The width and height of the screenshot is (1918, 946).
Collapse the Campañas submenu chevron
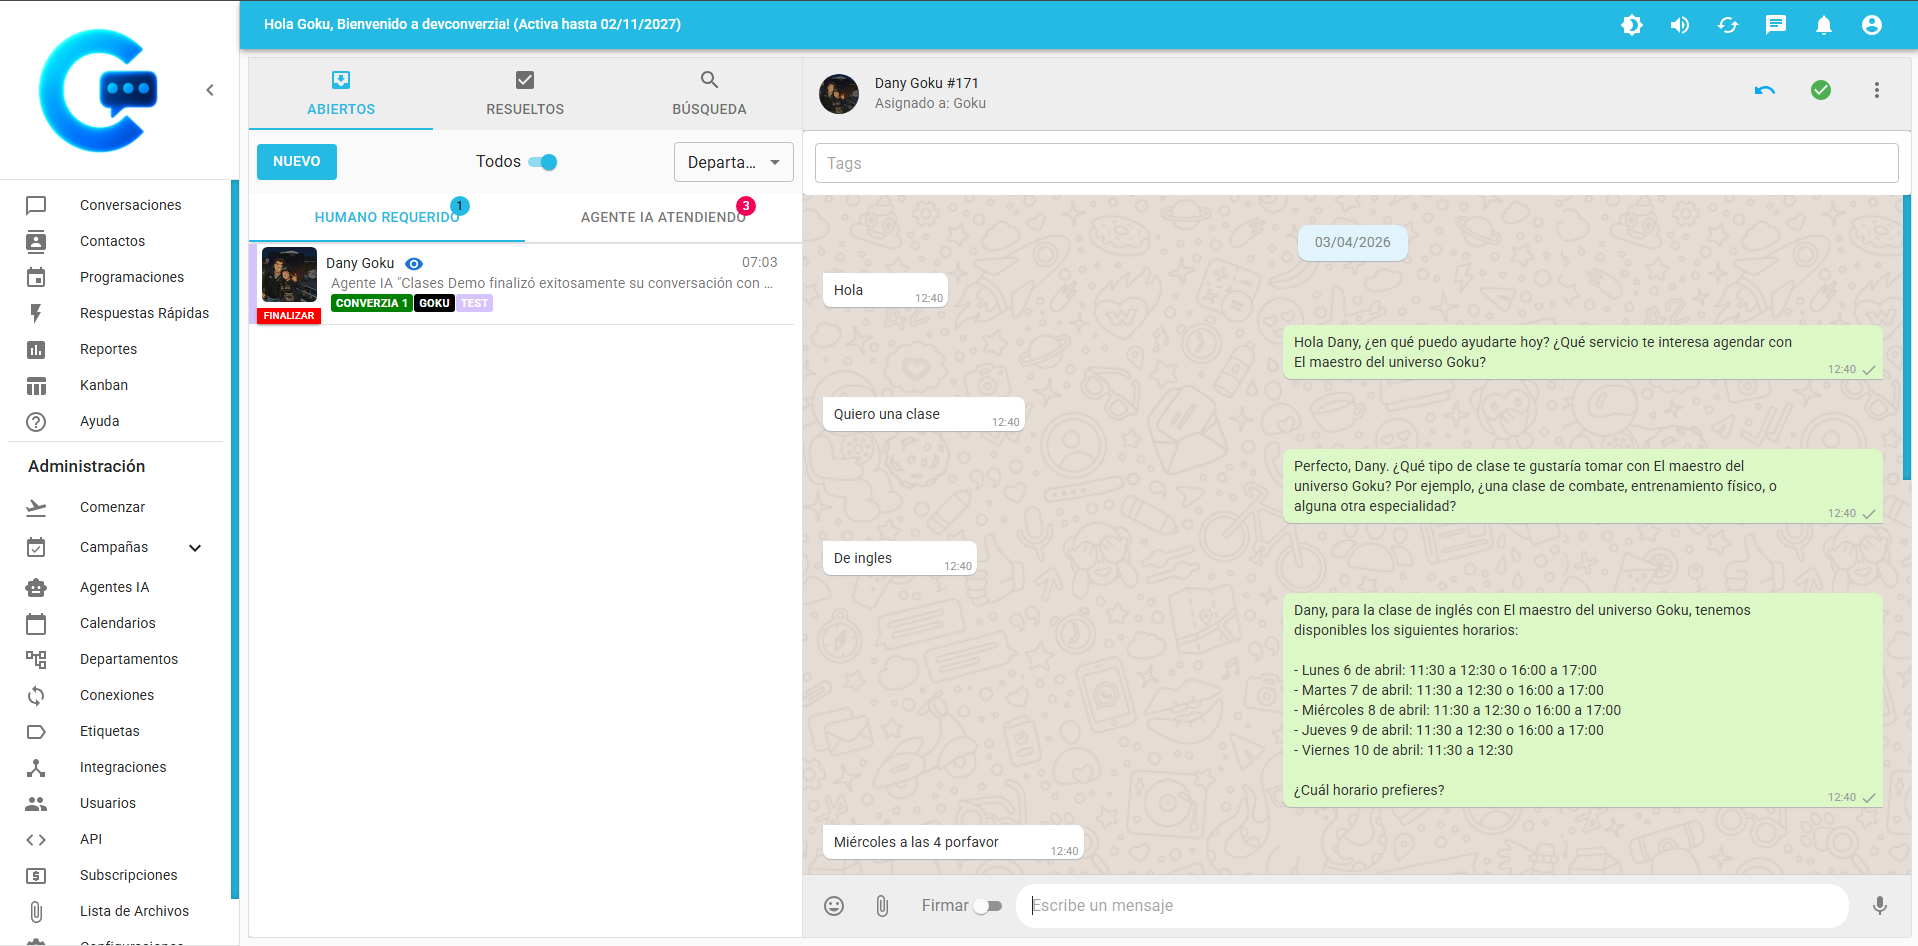[195, 547]
